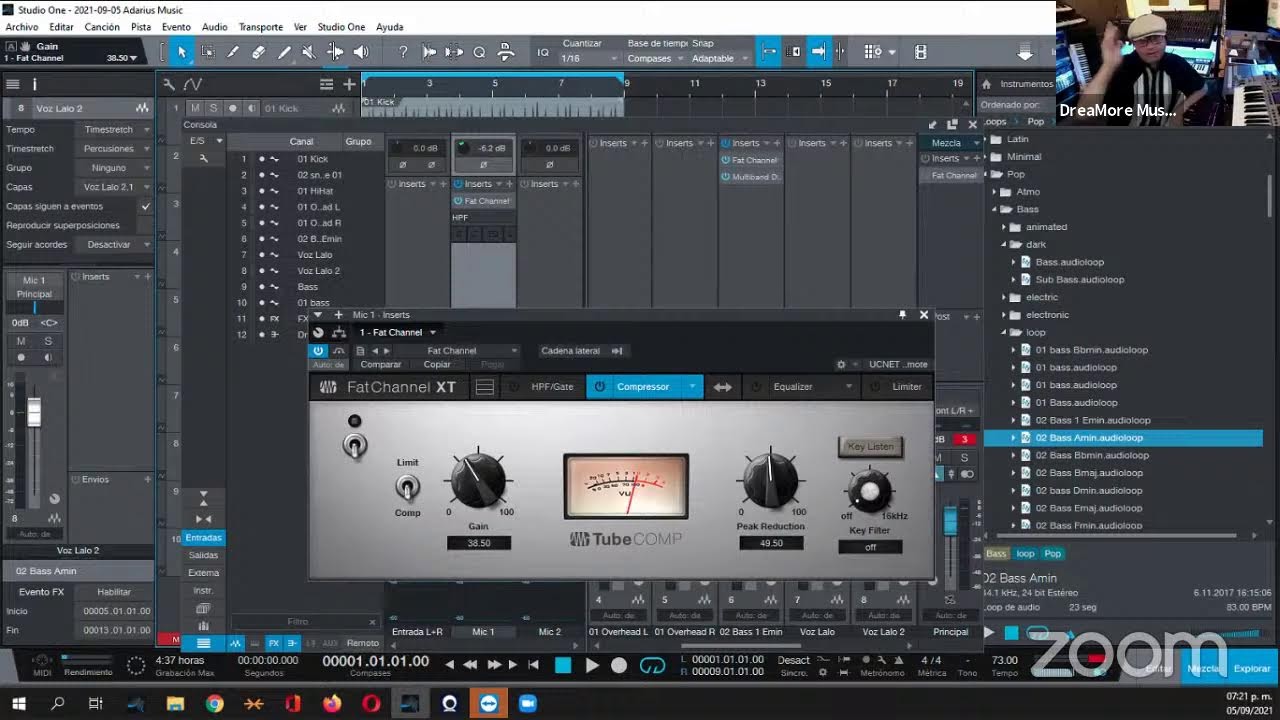Click the transport Play button

click(592, 665)
